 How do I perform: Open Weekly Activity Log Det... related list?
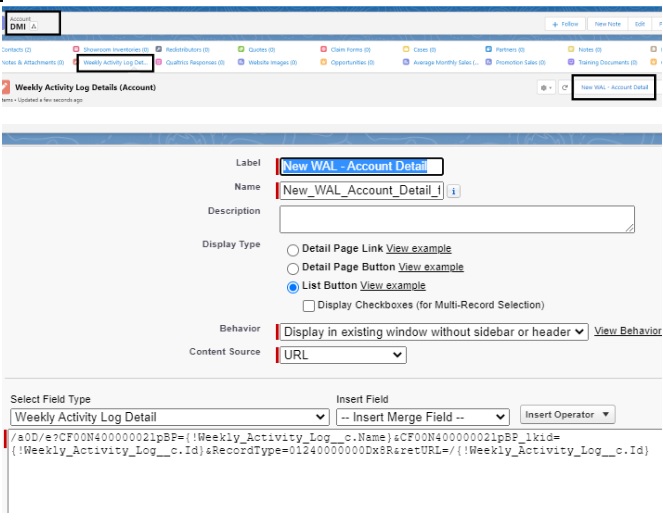click(115, 63)
